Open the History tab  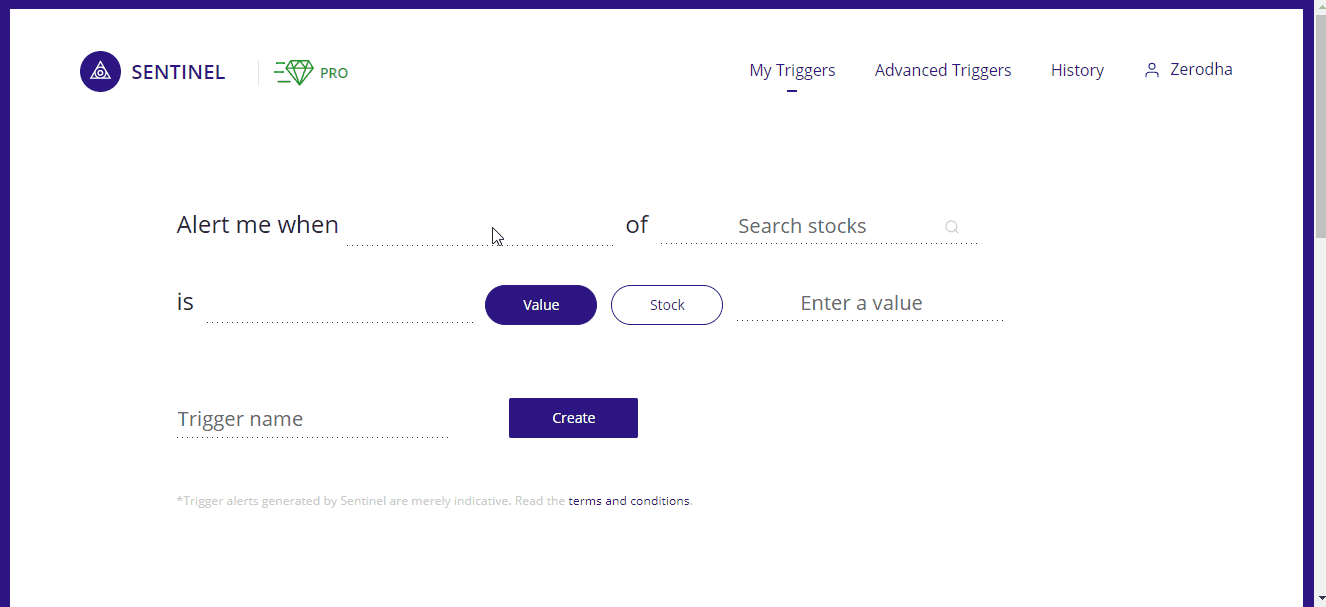pos(1077,70)
